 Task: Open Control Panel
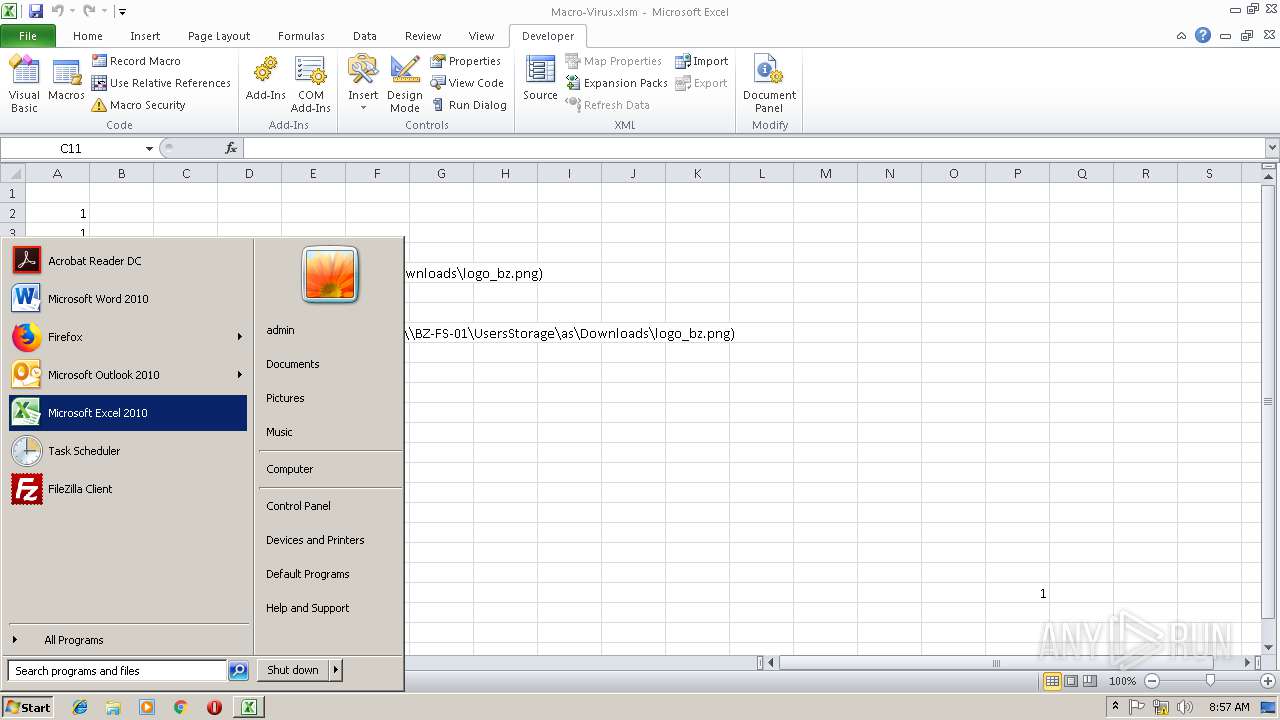(x=298, y=506)
